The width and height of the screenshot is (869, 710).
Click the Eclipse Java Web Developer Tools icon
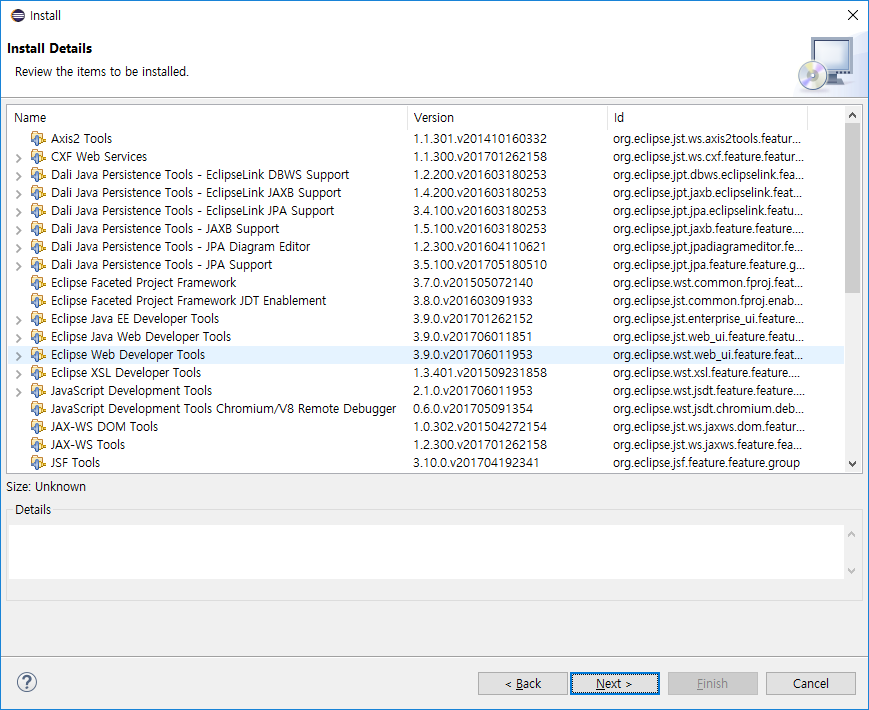click(38, 336)
